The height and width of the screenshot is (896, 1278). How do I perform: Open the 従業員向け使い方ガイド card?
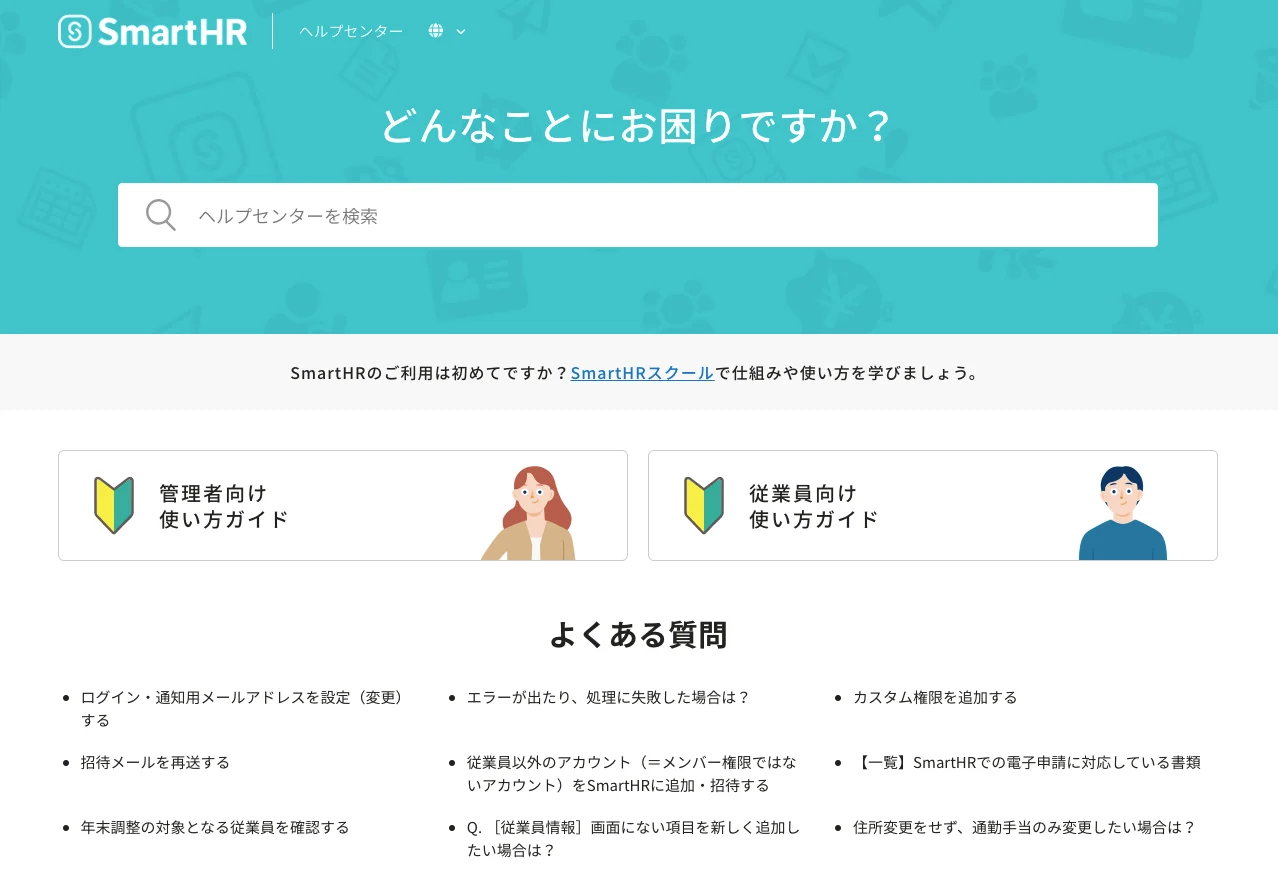pos(933,506)
